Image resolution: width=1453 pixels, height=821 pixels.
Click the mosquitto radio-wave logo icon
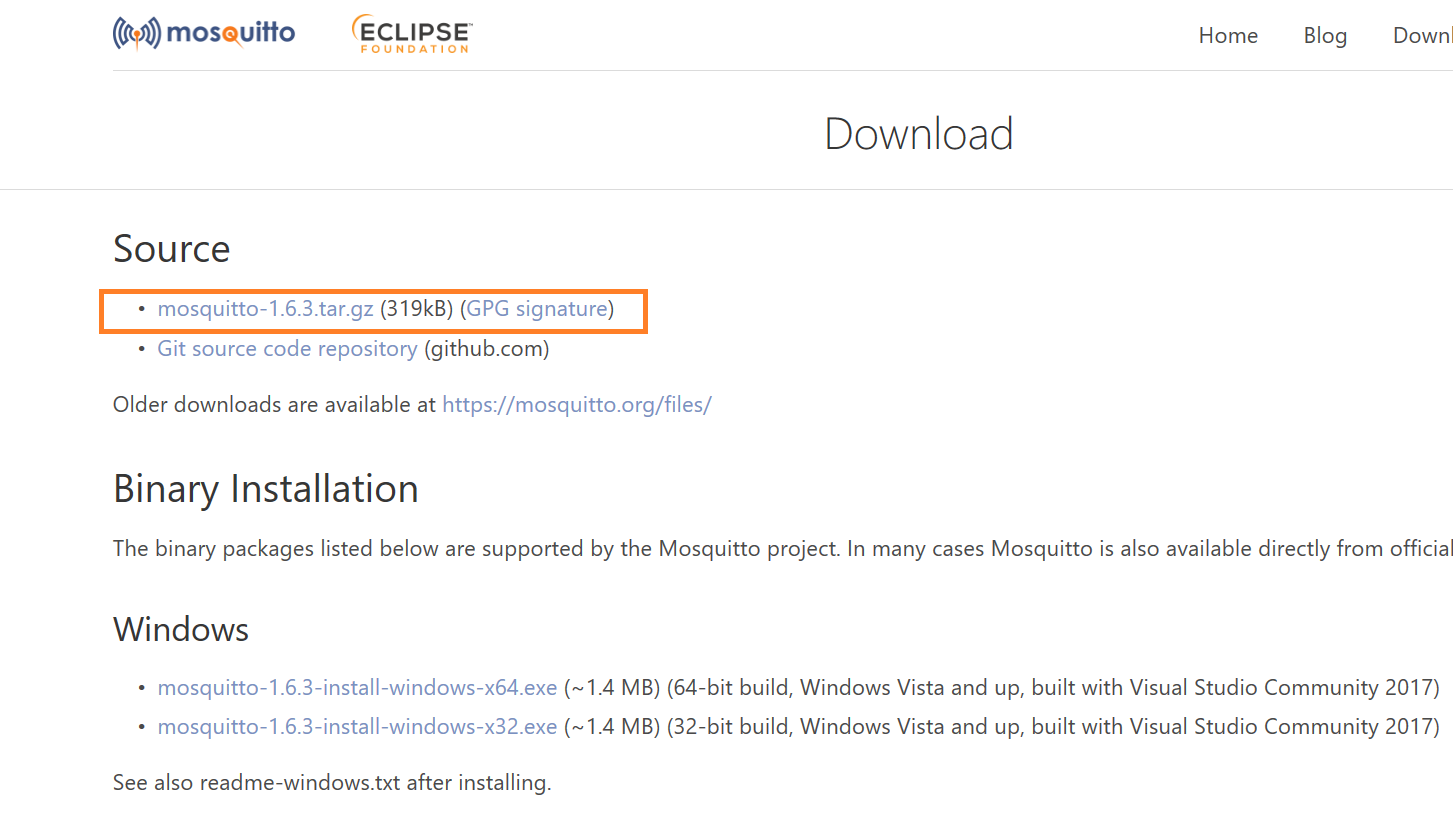(x=136, y=33)
